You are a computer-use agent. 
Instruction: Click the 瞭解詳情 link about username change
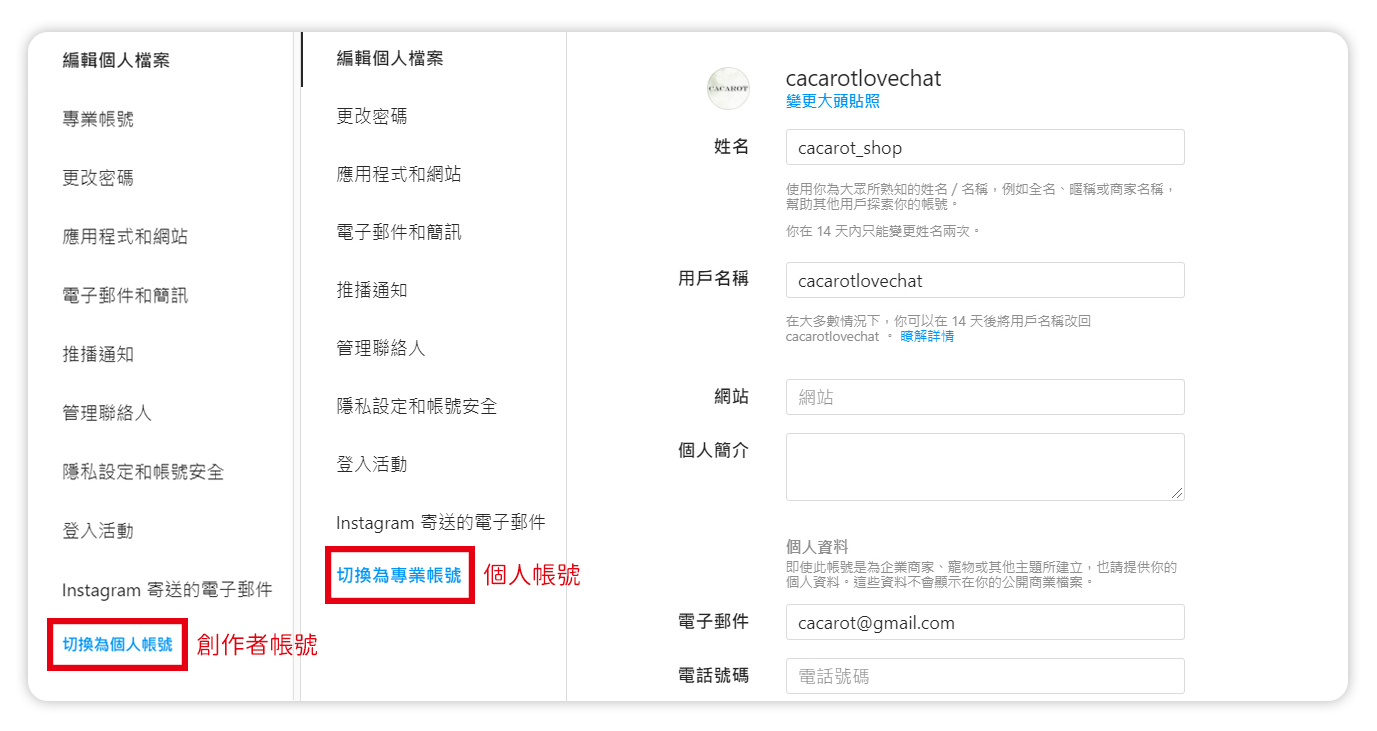pyautogui.click(x=926, y=336)
